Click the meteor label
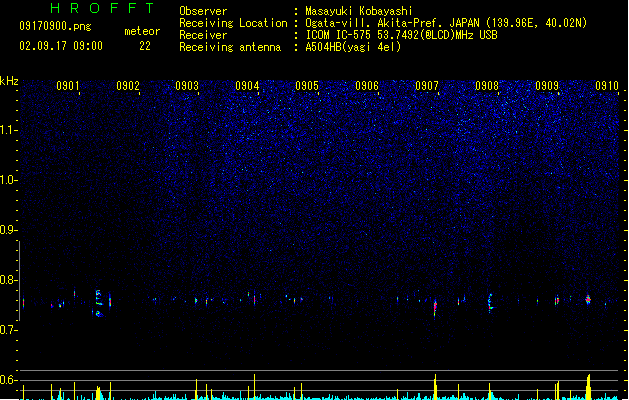This screenshot has width=629, height=400. click(x=142, y=31)
